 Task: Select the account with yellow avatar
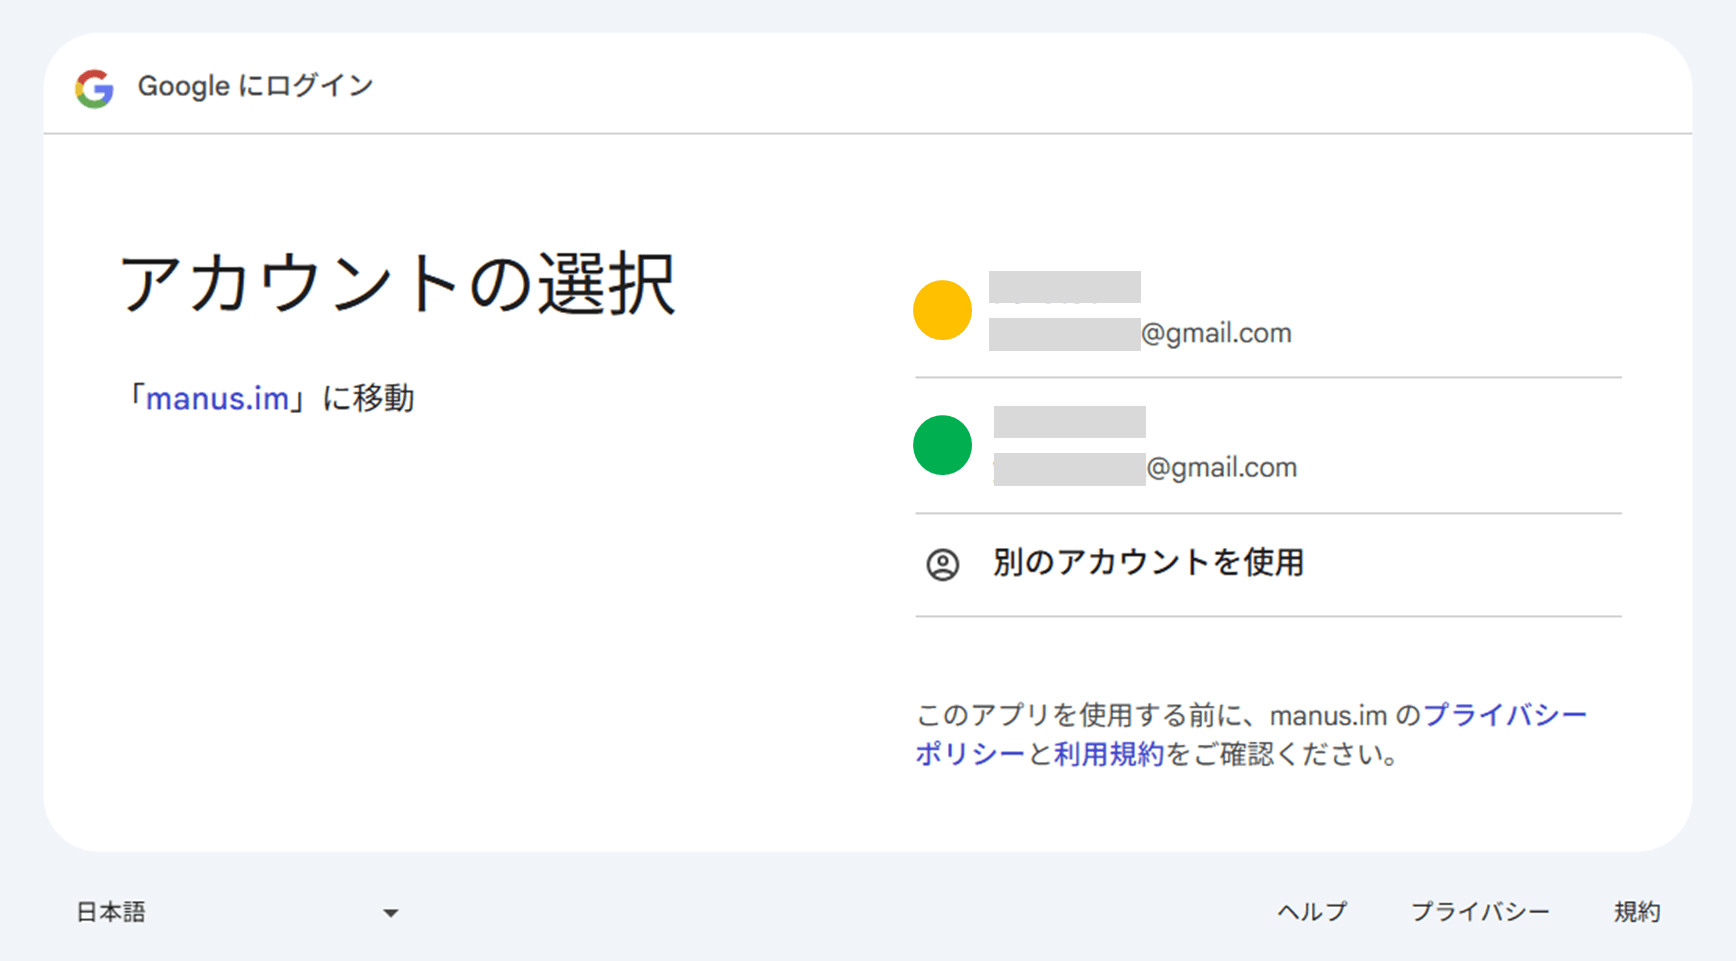click(1268, 310)
